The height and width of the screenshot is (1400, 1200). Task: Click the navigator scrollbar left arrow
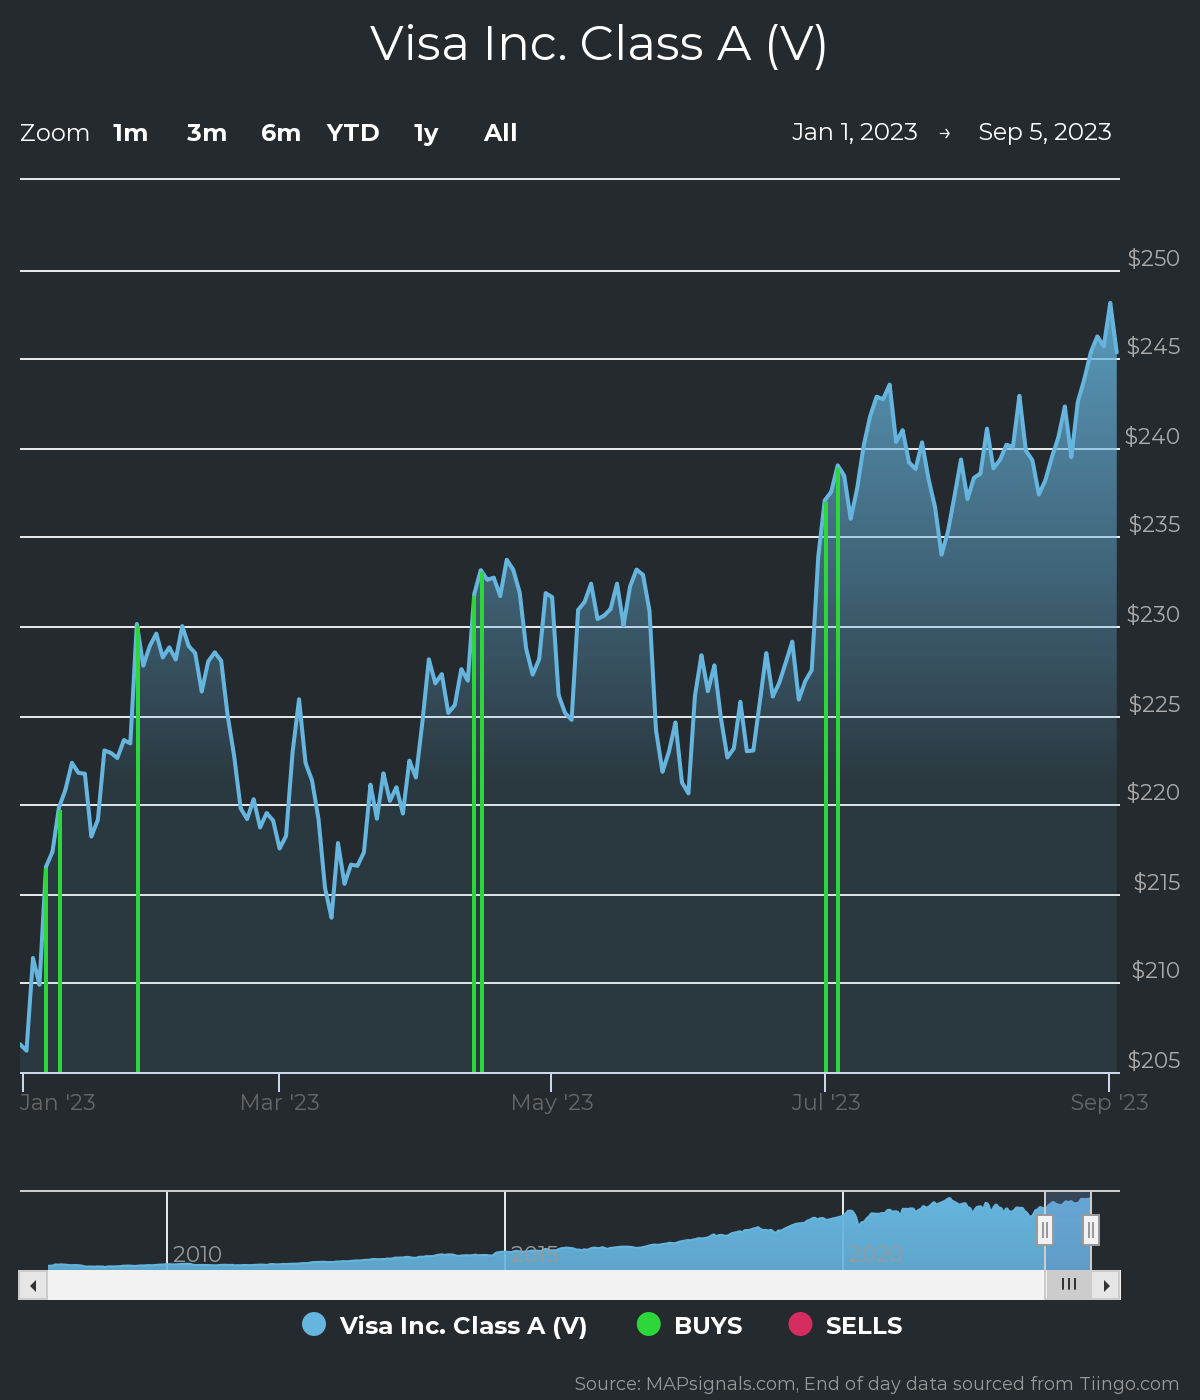tap(33, 1285)
